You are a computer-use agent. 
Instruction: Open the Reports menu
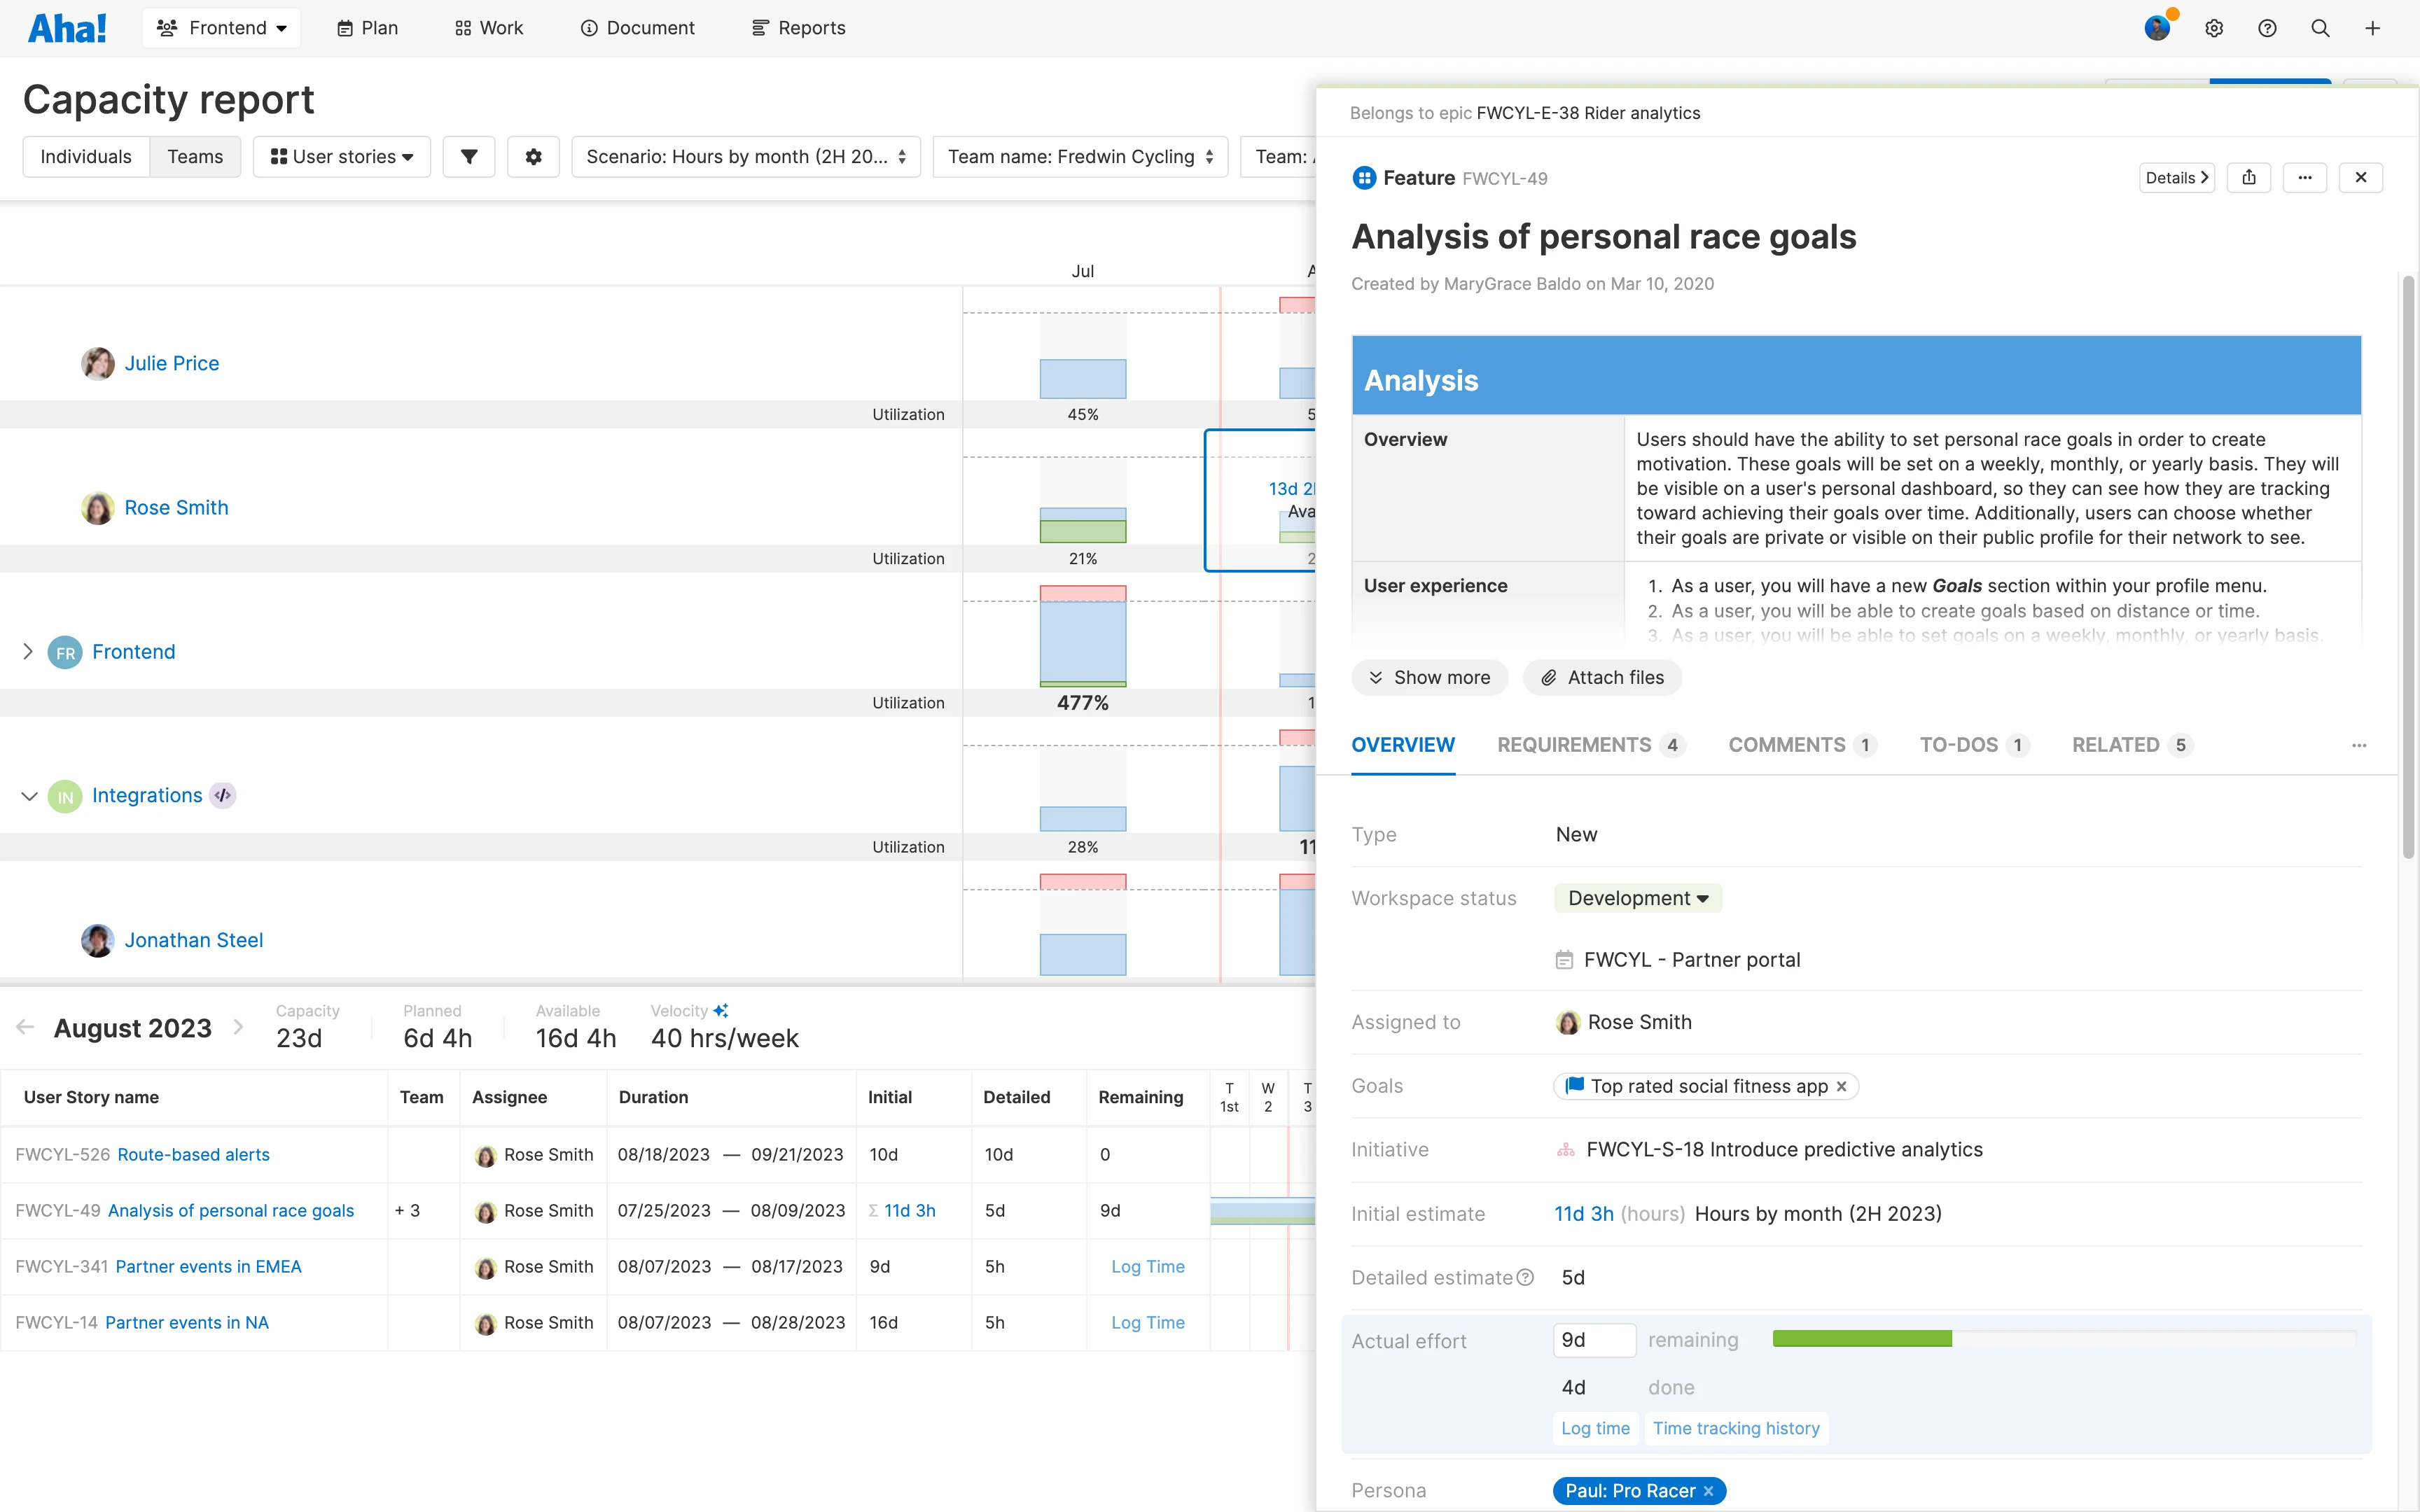798,28
